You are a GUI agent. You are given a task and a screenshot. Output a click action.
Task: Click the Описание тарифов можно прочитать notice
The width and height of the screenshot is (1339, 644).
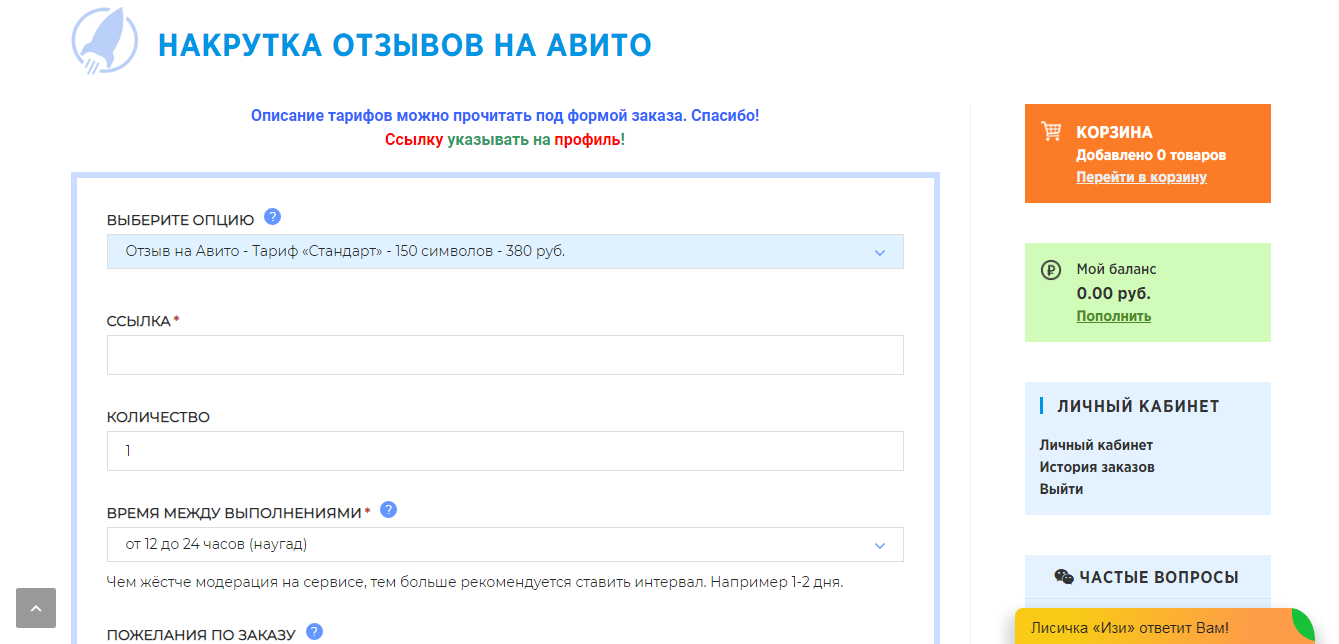[505, 115]
